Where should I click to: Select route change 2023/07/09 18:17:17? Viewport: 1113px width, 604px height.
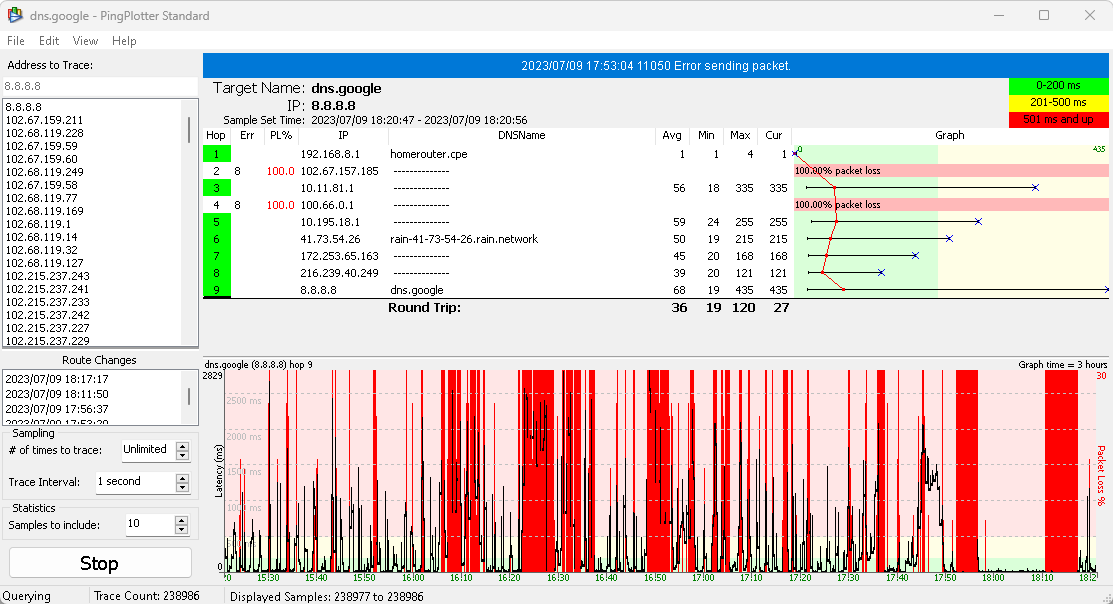coord(57,379)
